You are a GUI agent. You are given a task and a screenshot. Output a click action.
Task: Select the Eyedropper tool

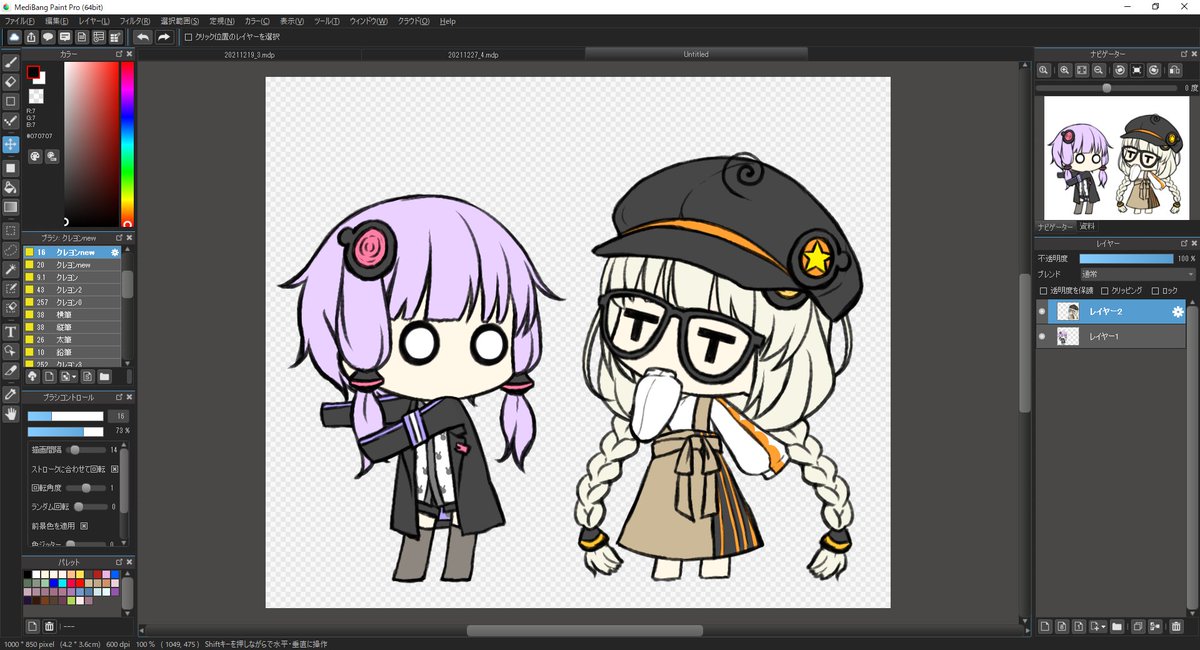(11, 394)
